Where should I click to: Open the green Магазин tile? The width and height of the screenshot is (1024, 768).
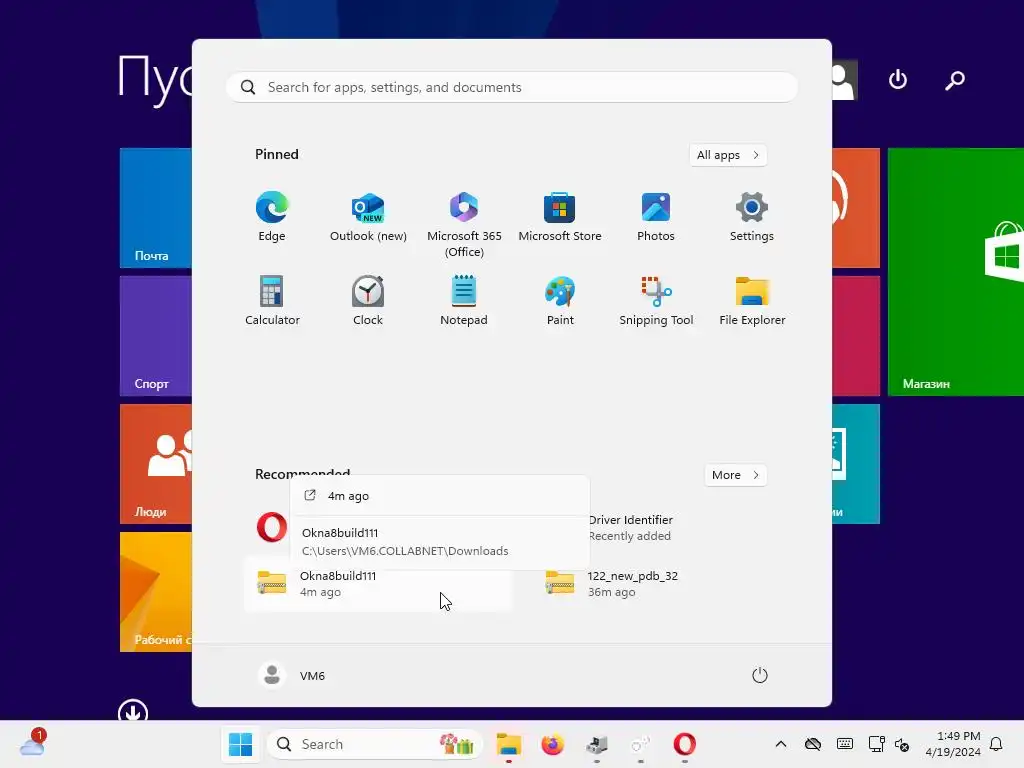955,272
